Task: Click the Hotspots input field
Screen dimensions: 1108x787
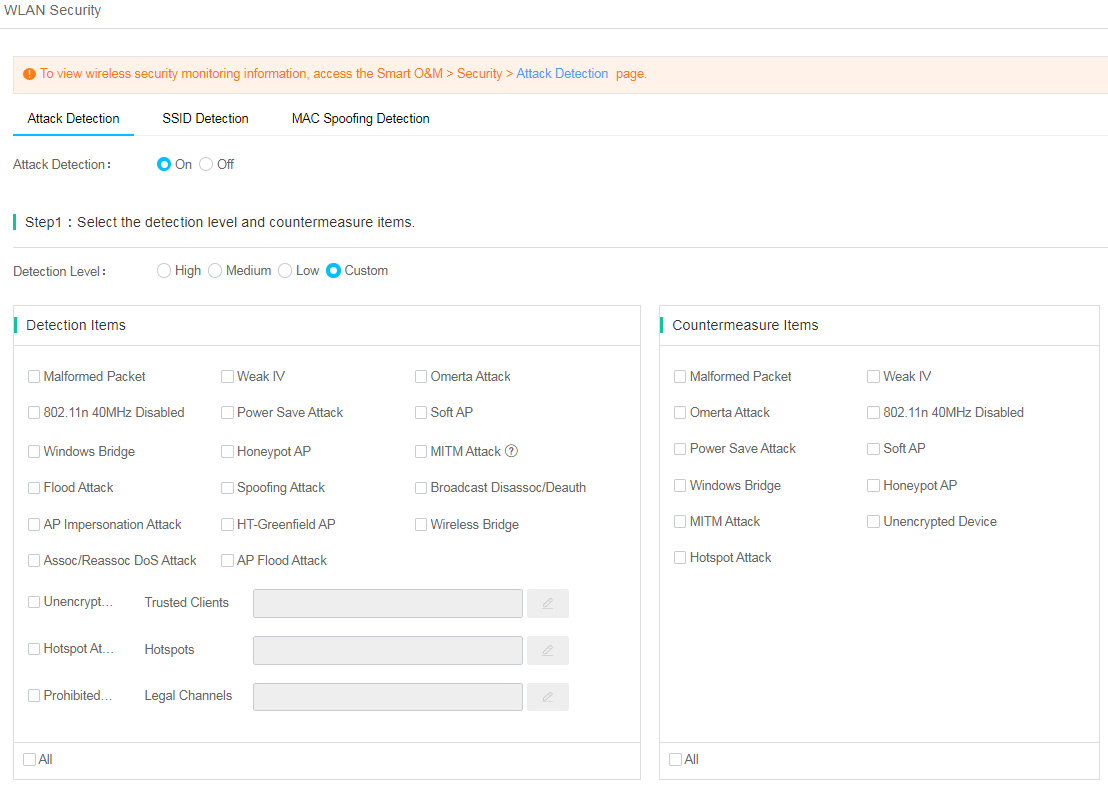Action: point(388,650)
